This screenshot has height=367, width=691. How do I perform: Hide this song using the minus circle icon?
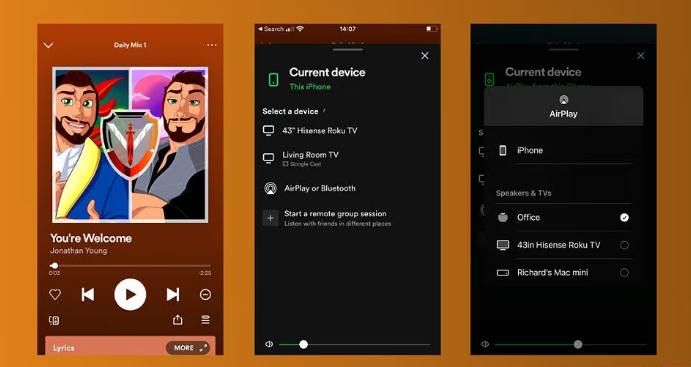click(205, 294)
